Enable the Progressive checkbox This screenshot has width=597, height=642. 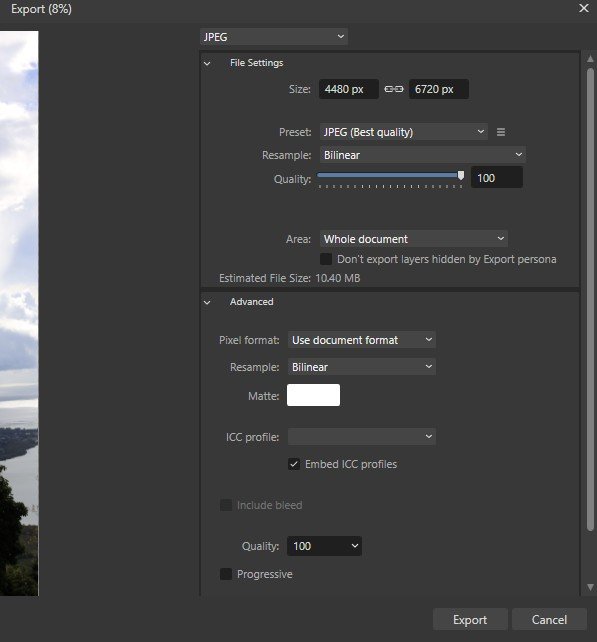[226, 574]
